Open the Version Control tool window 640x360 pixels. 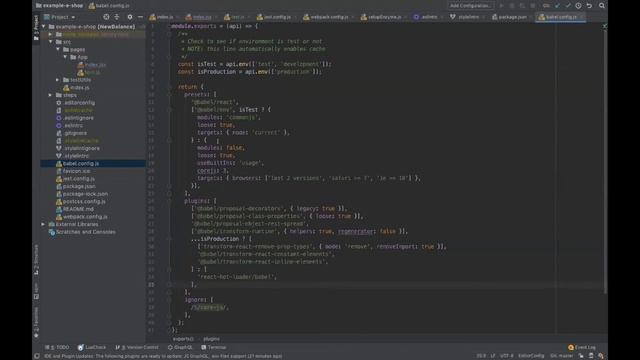[x=137, y=347]
